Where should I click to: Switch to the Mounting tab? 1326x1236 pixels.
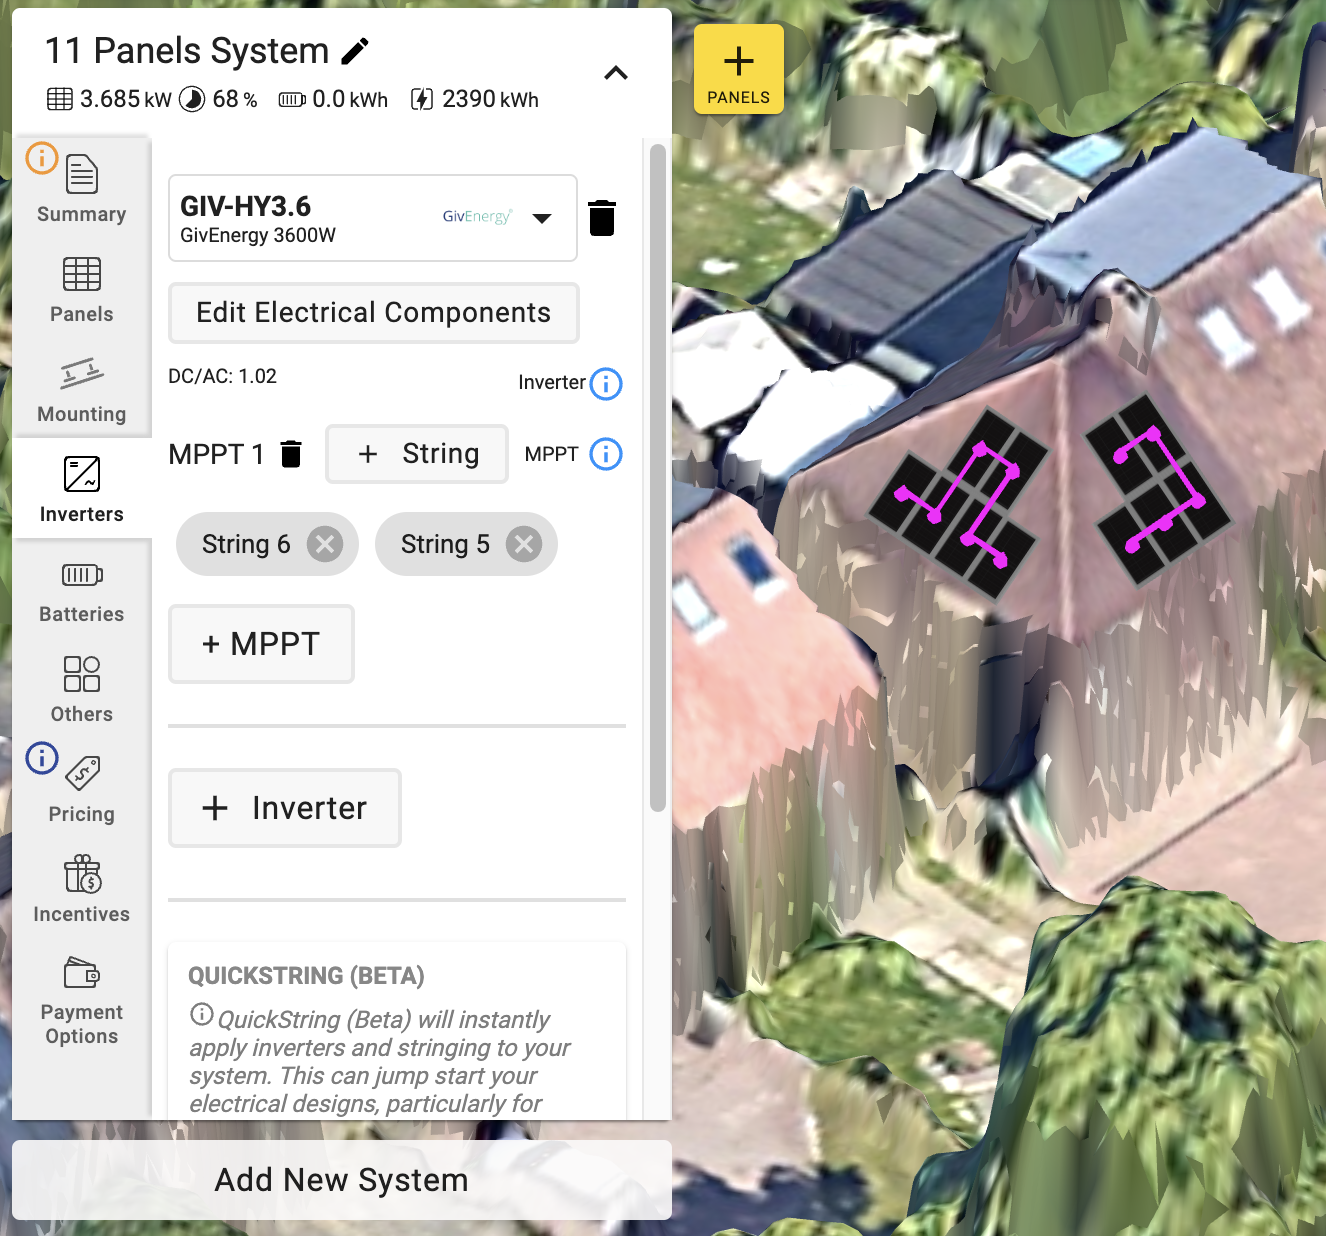(x=82, y=388)
